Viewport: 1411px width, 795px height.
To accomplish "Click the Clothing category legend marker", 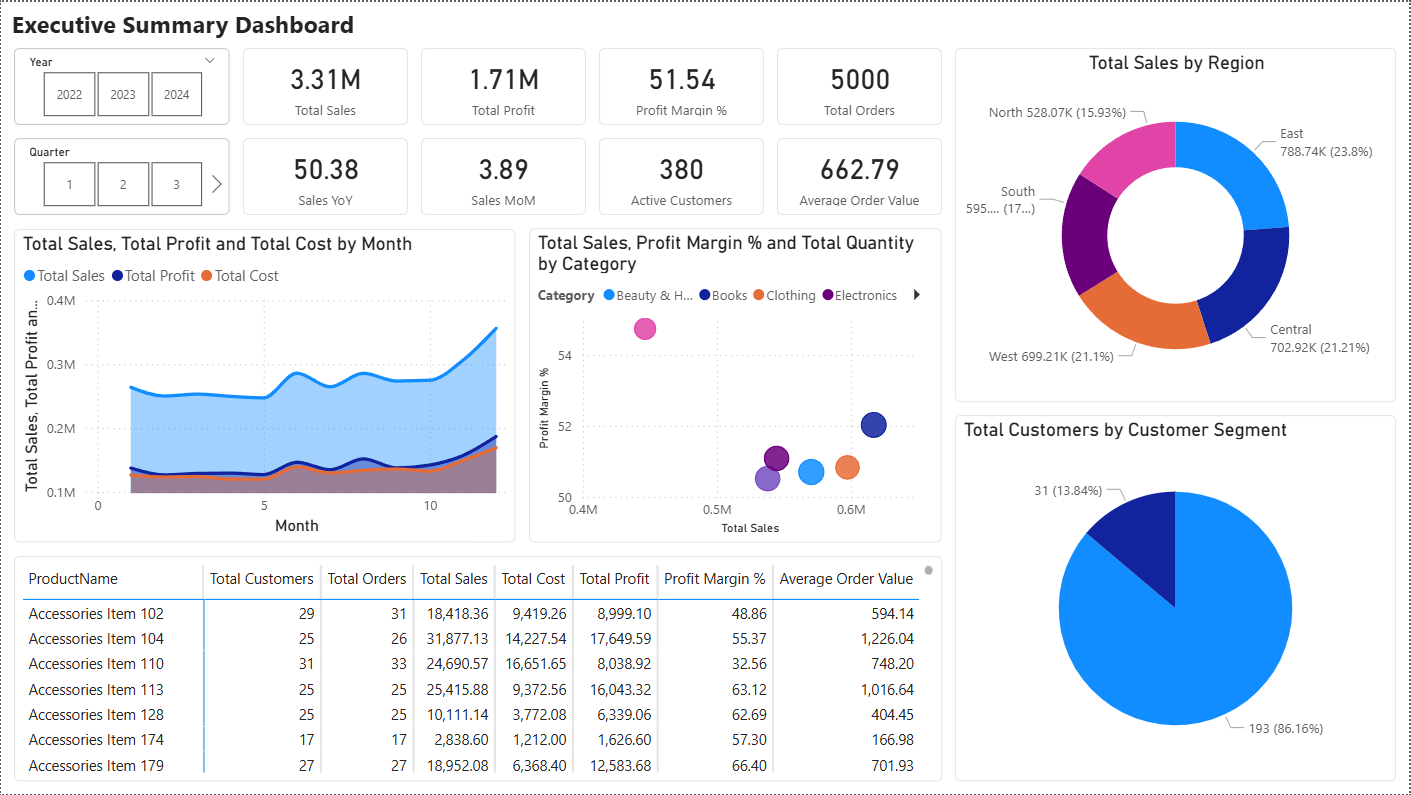I will pyautogui.click(x=757, y=295).
